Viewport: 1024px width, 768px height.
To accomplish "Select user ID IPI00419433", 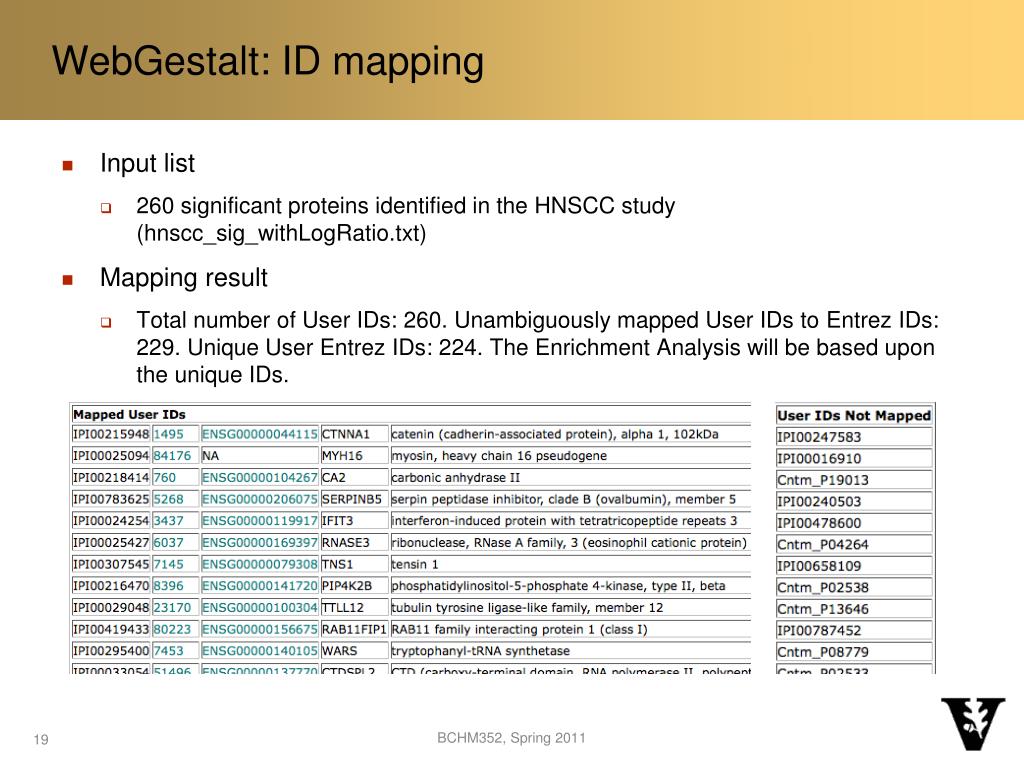I will point(111,630).
